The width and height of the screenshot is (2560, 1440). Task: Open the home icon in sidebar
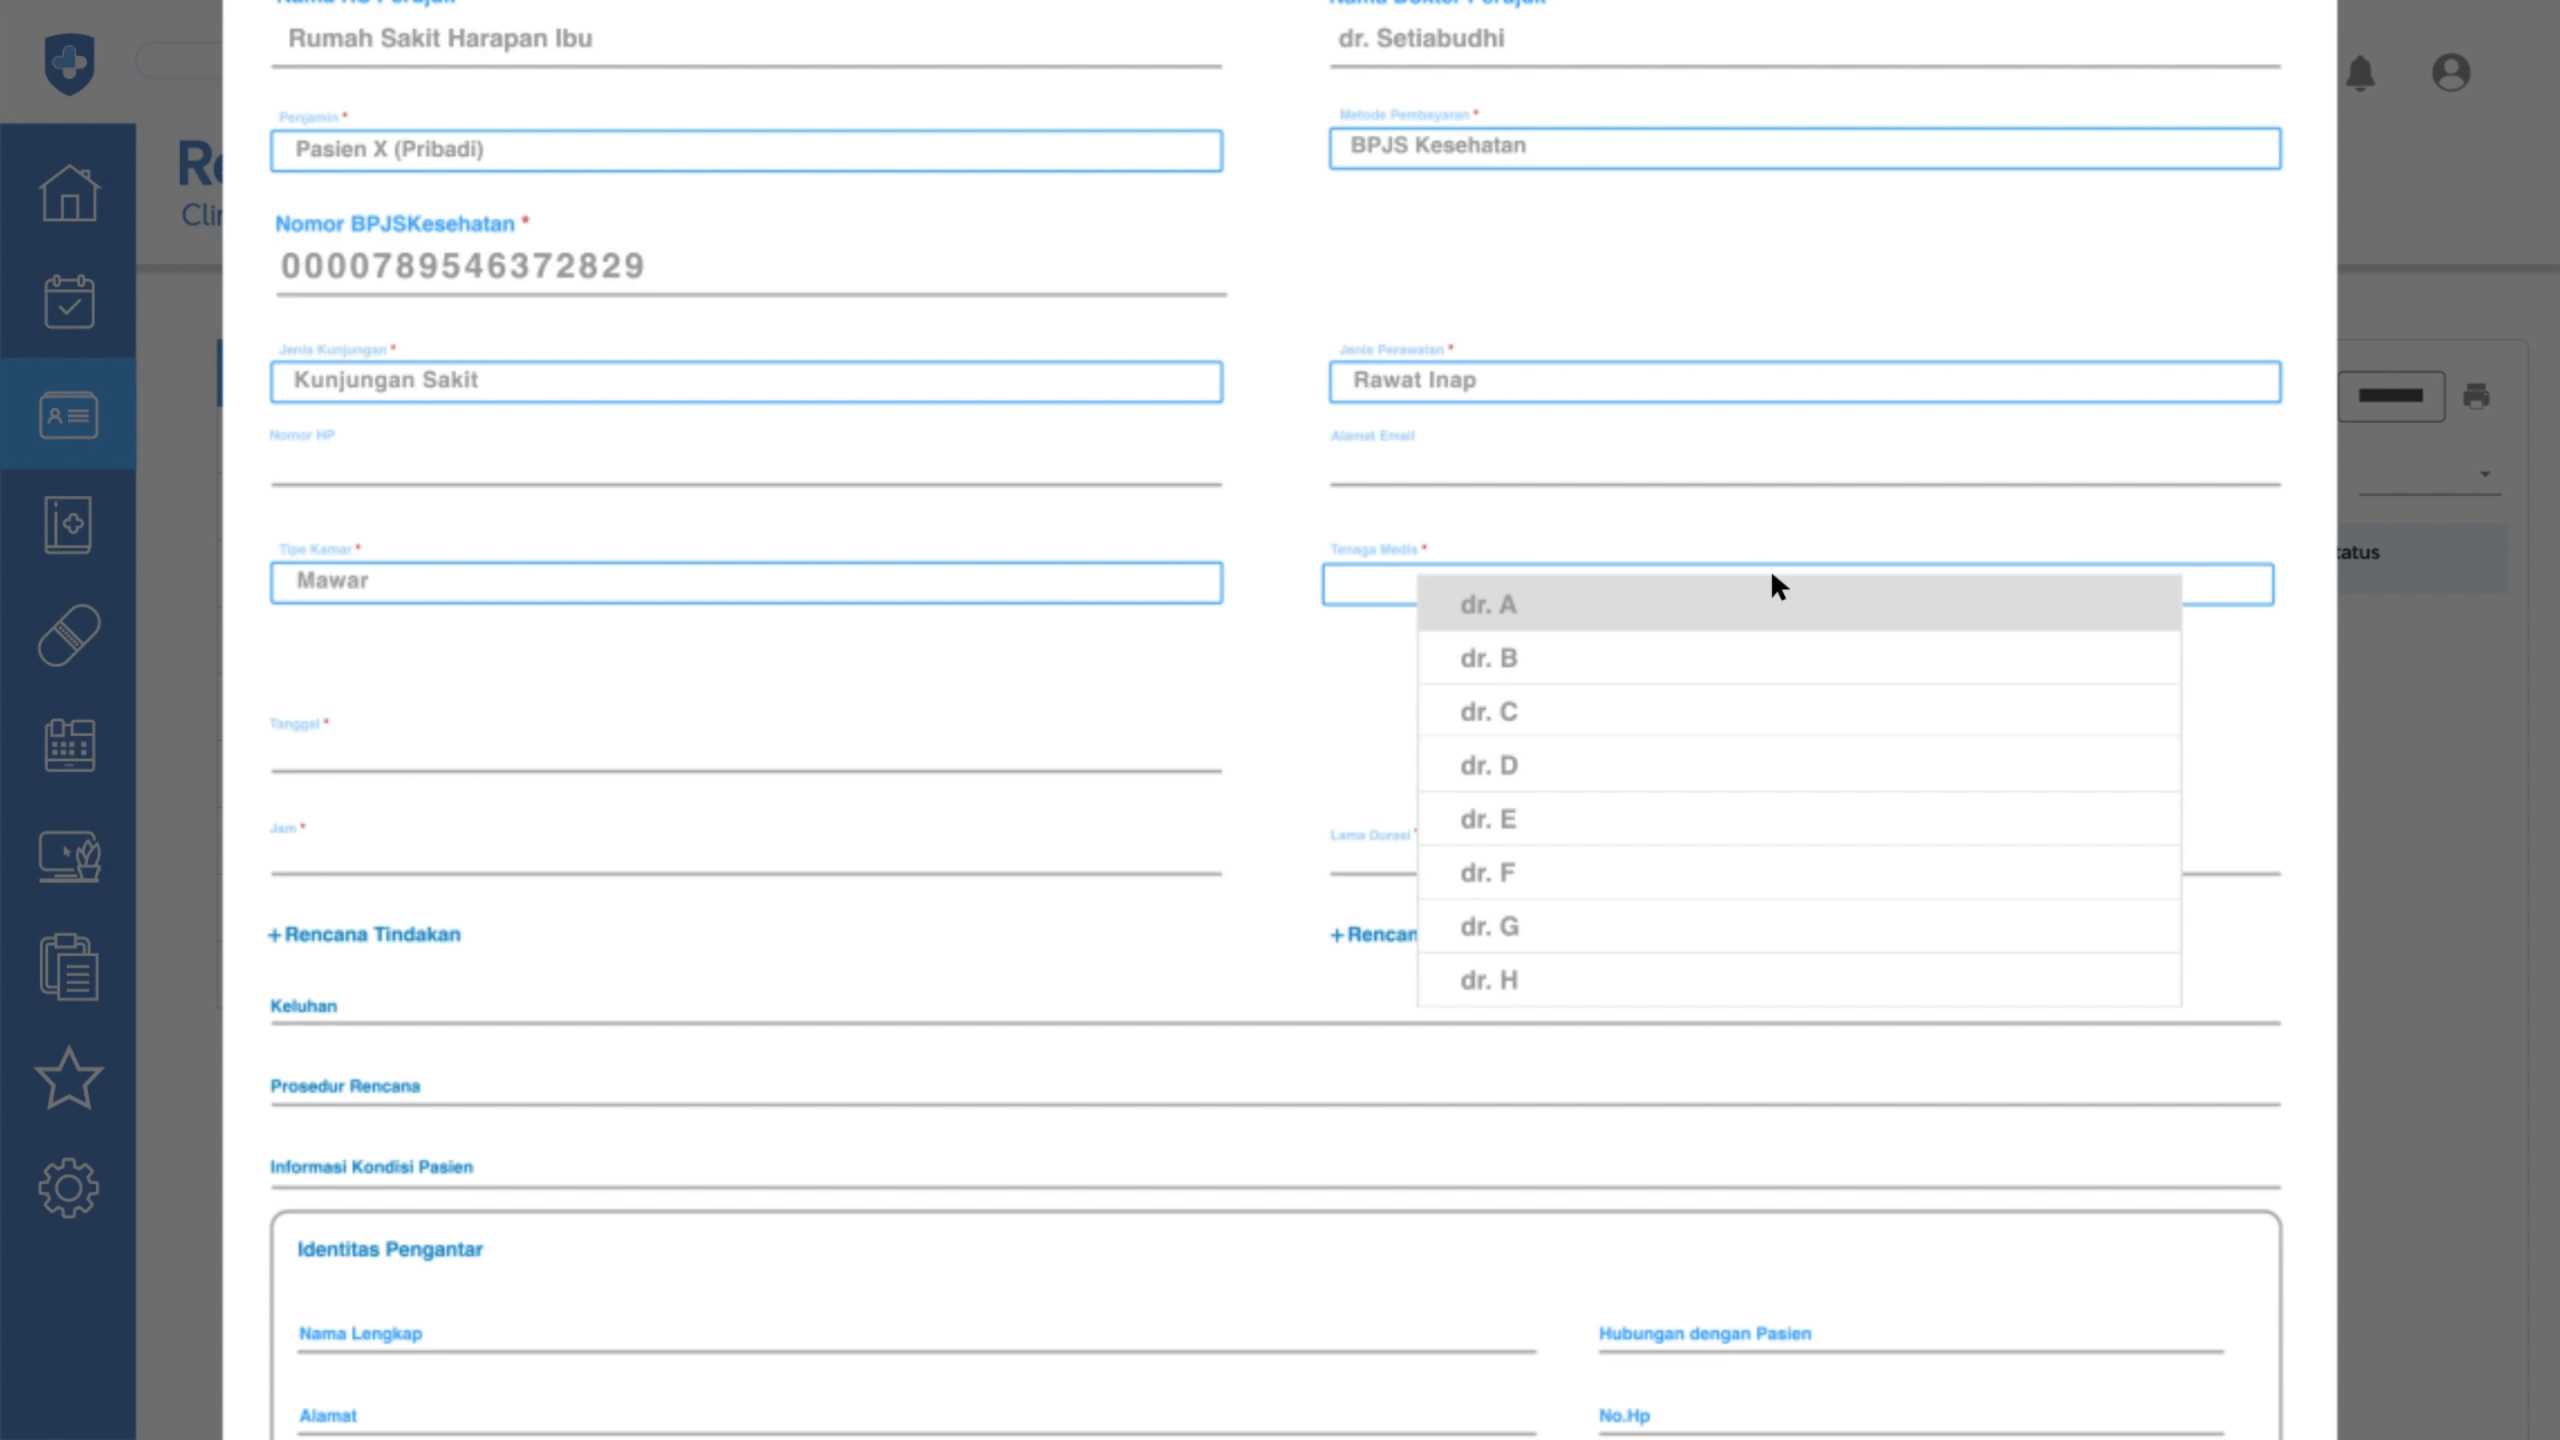[x=68, y=192]
